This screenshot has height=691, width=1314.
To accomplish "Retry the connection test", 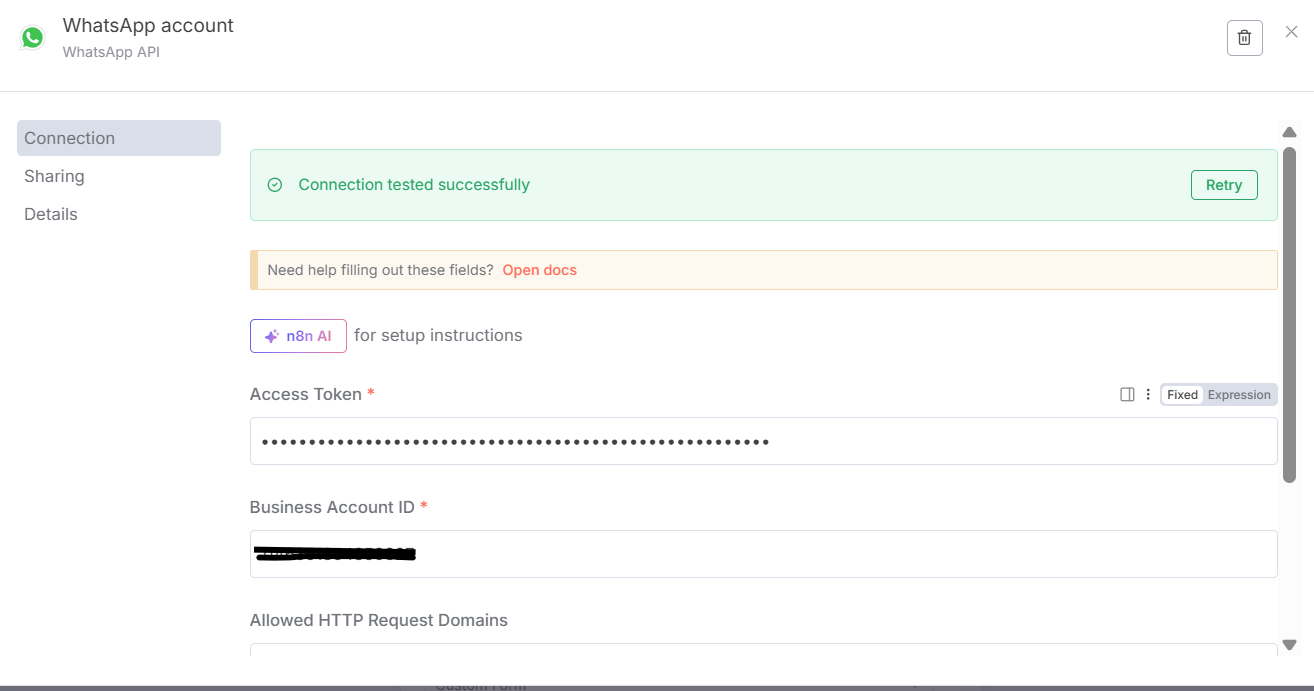I will pos(1224,185).
